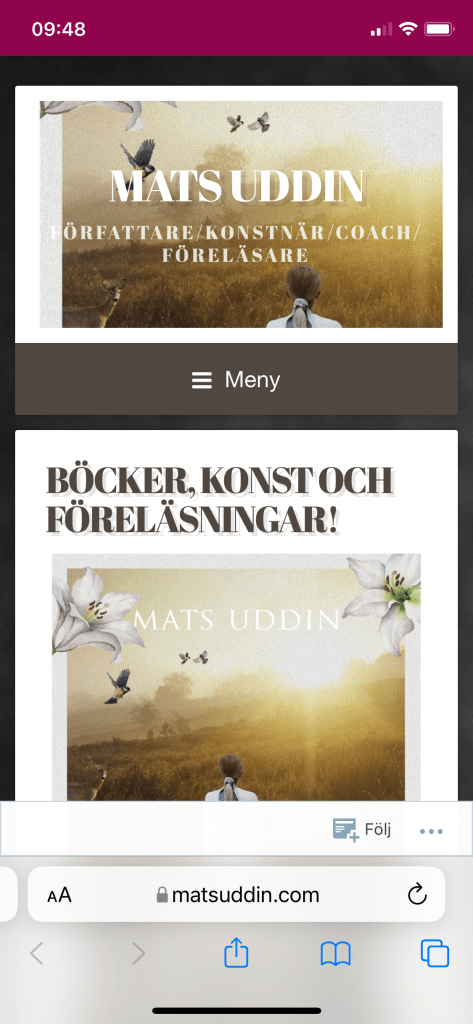Screen dimensions: 473x1024
Task: Tap heading Böcker, Konst och Föreläsningar
Action: 220,500
